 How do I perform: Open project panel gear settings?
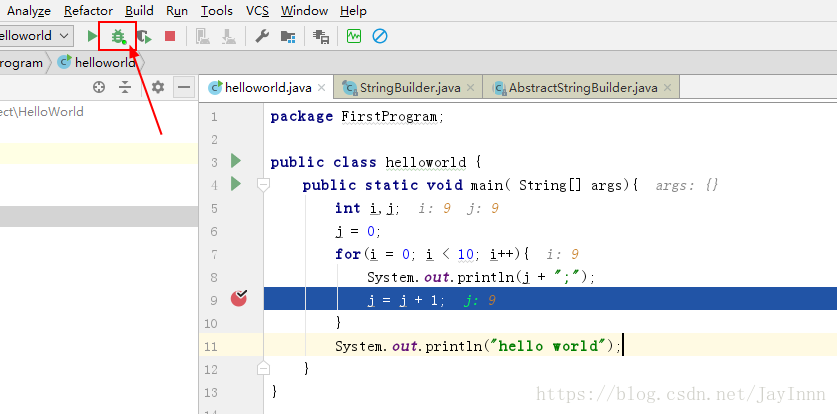[157, 87]
